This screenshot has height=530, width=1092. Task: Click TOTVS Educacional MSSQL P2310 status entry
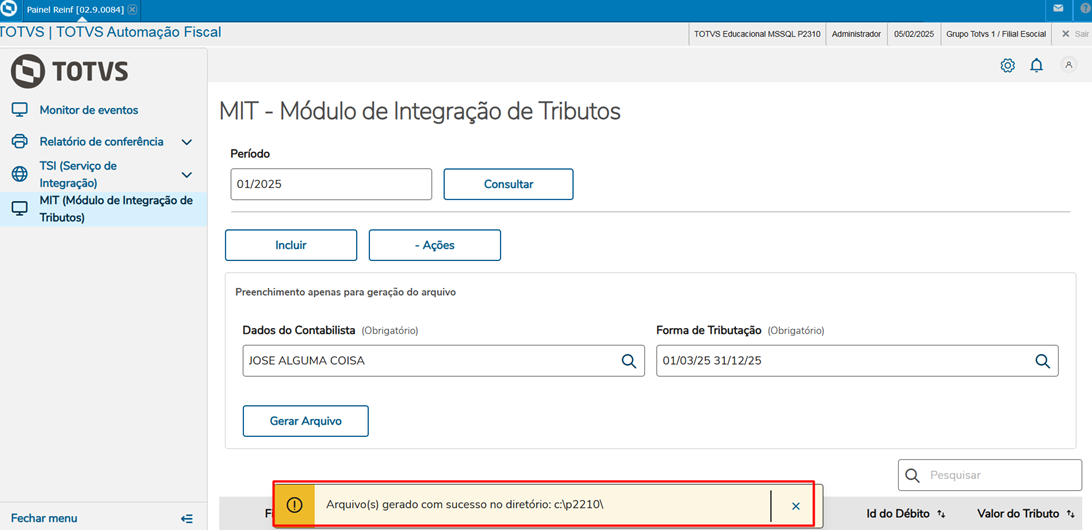coord(757,33)
